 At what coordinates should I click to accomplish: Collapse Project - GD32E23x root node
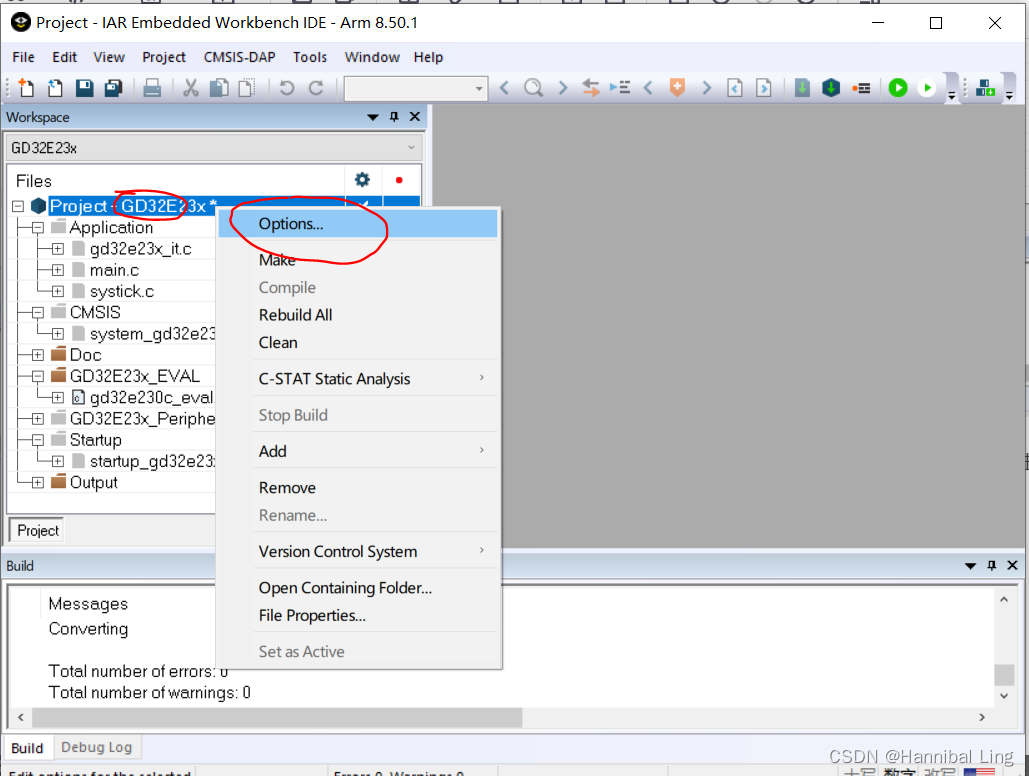tap(18, 206)
